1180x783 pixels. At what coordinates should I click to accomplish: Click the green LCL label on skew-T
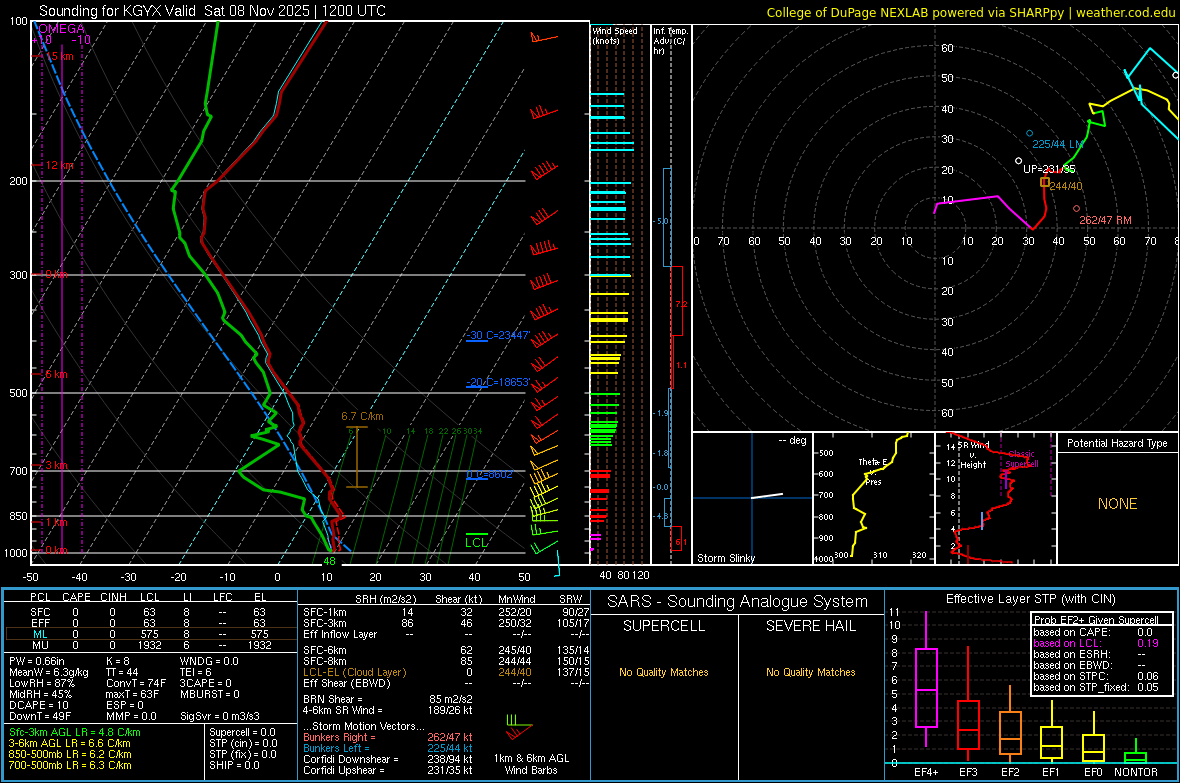click(476, 542)
